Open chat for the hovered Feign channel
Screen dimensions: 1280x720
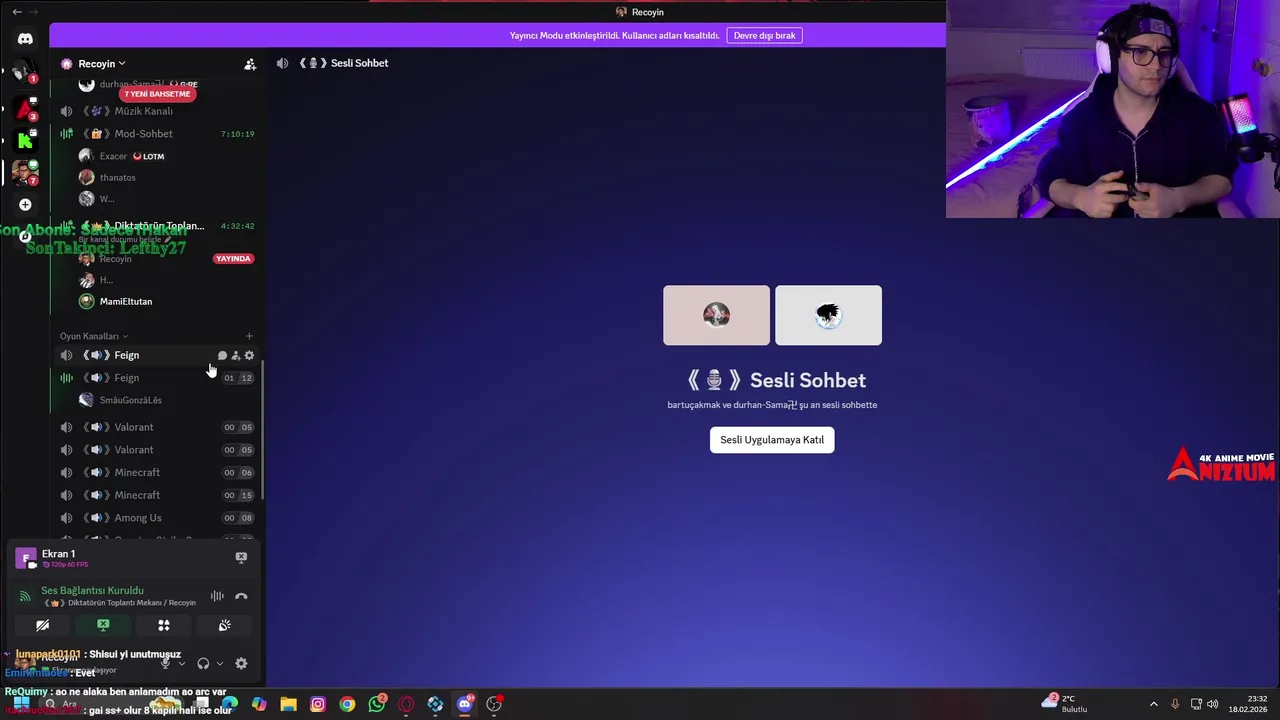point(222,355)
